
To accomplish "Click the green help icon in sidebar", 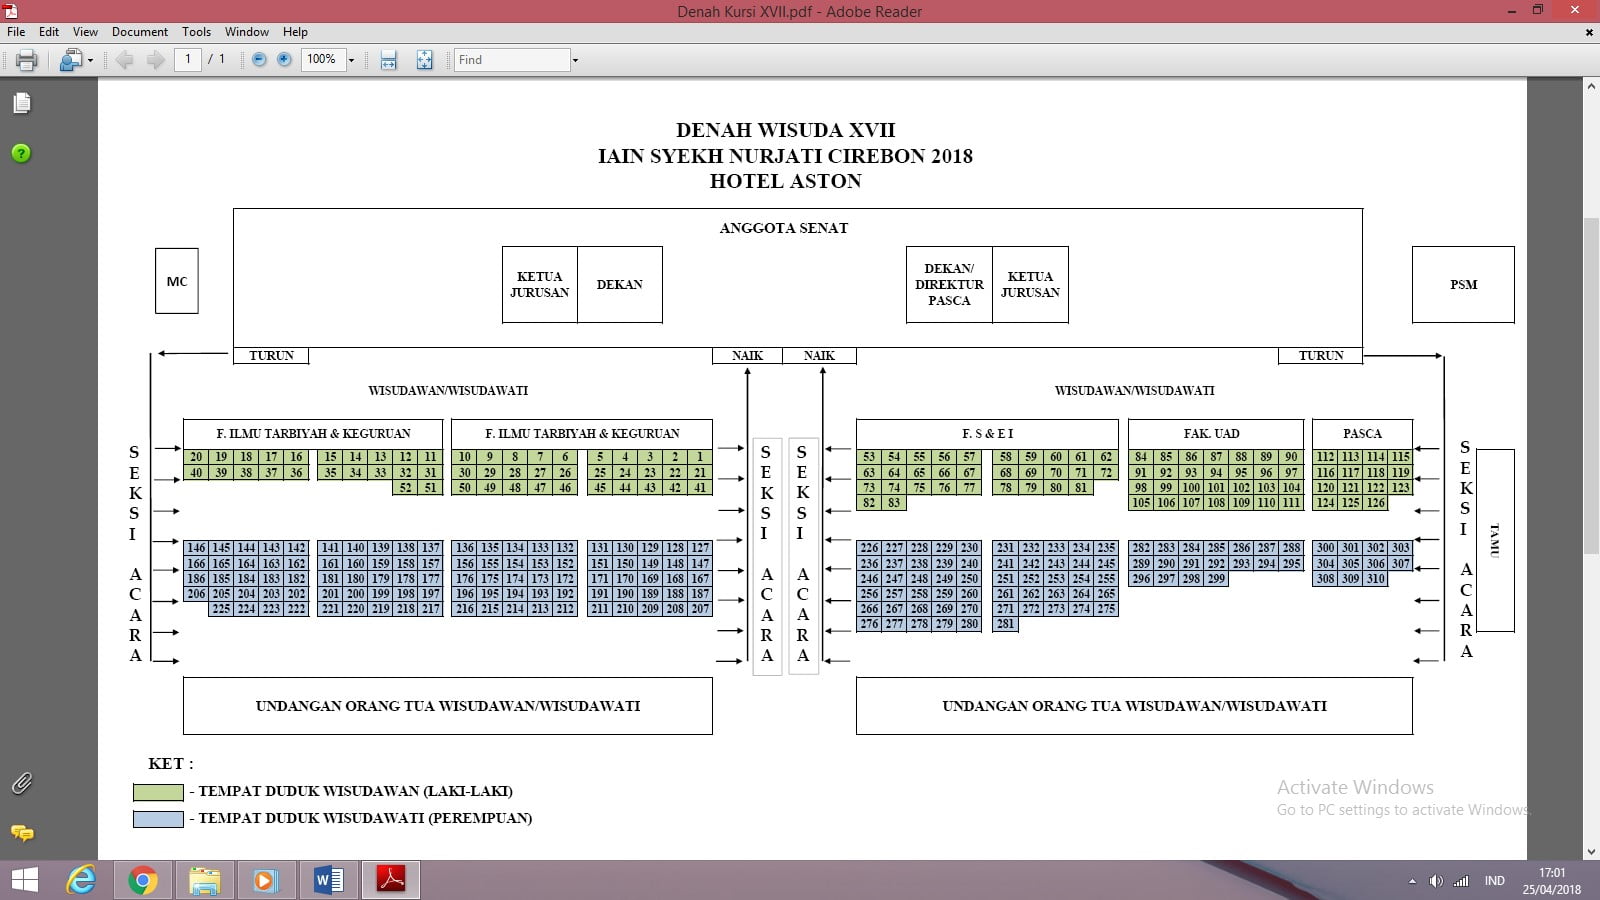I will click(21, 153).
